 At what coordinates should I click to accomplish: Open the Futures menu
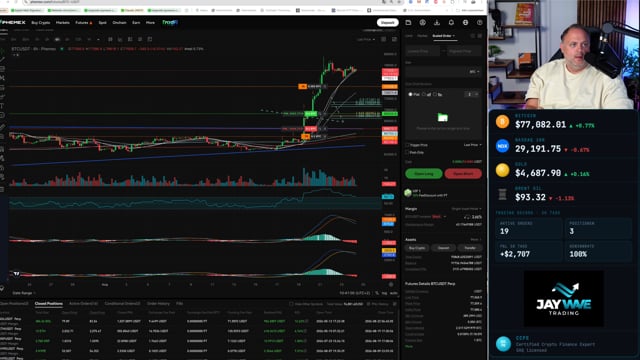(x=84, y=23)
